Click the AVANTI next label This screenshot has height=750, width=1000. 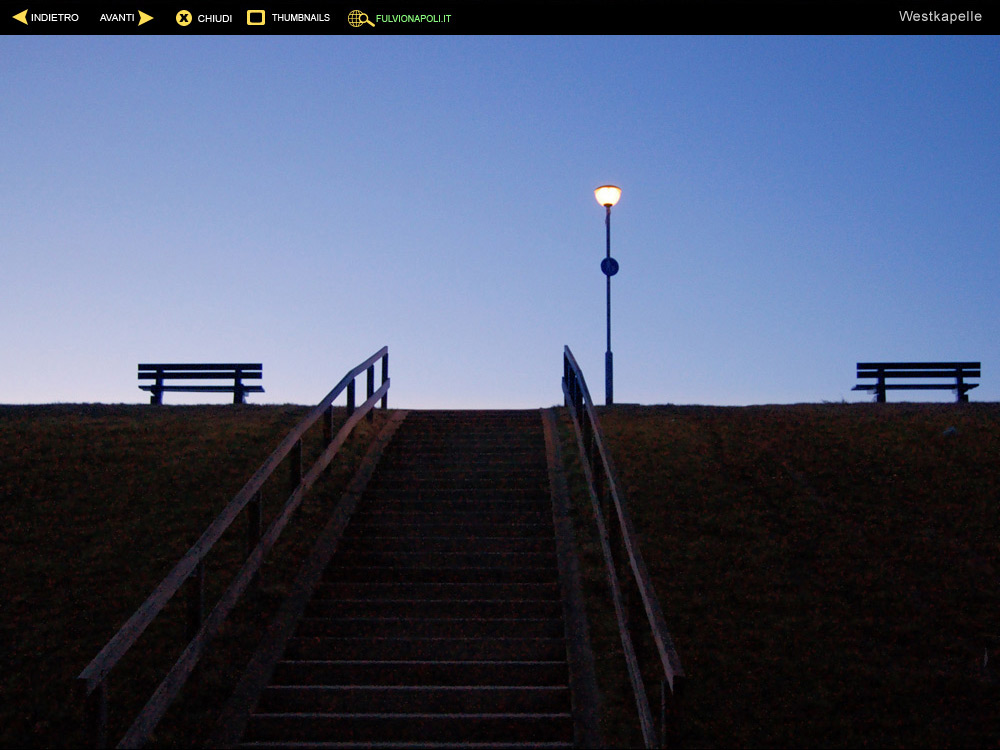tap(117, 18)
